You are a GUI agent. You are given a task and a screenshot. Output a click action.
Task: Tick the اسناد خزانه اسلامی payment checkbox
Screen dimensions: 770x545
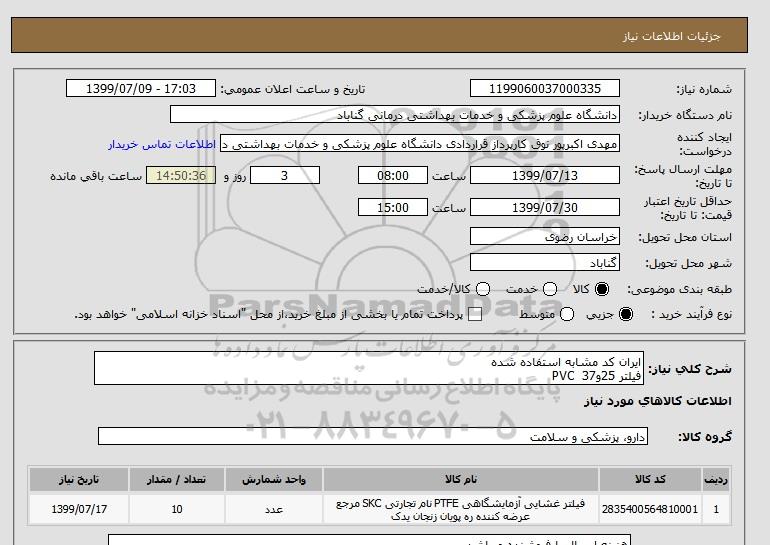(x=475, y=315)
